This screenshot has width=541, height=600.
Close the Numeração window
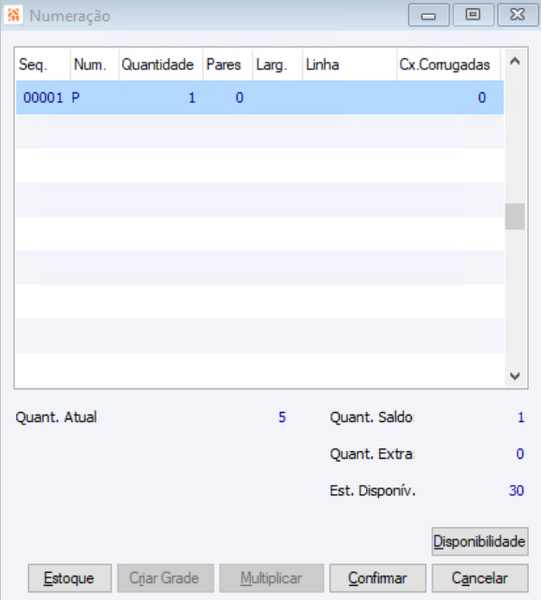pos(517,15)
